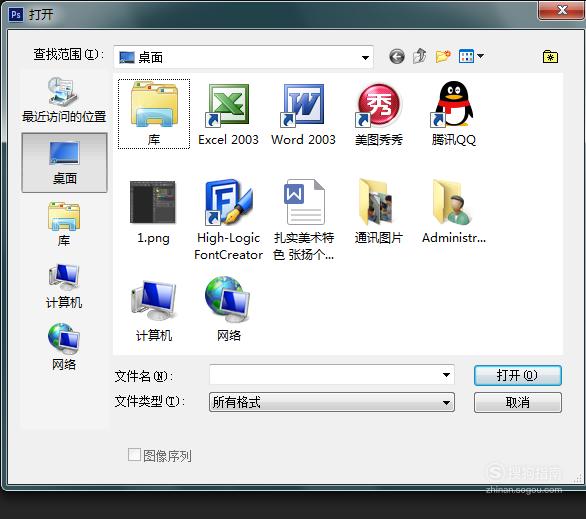Select the Administr... user folder
This screenshot has height=519, width=586.
click(454, 211)
